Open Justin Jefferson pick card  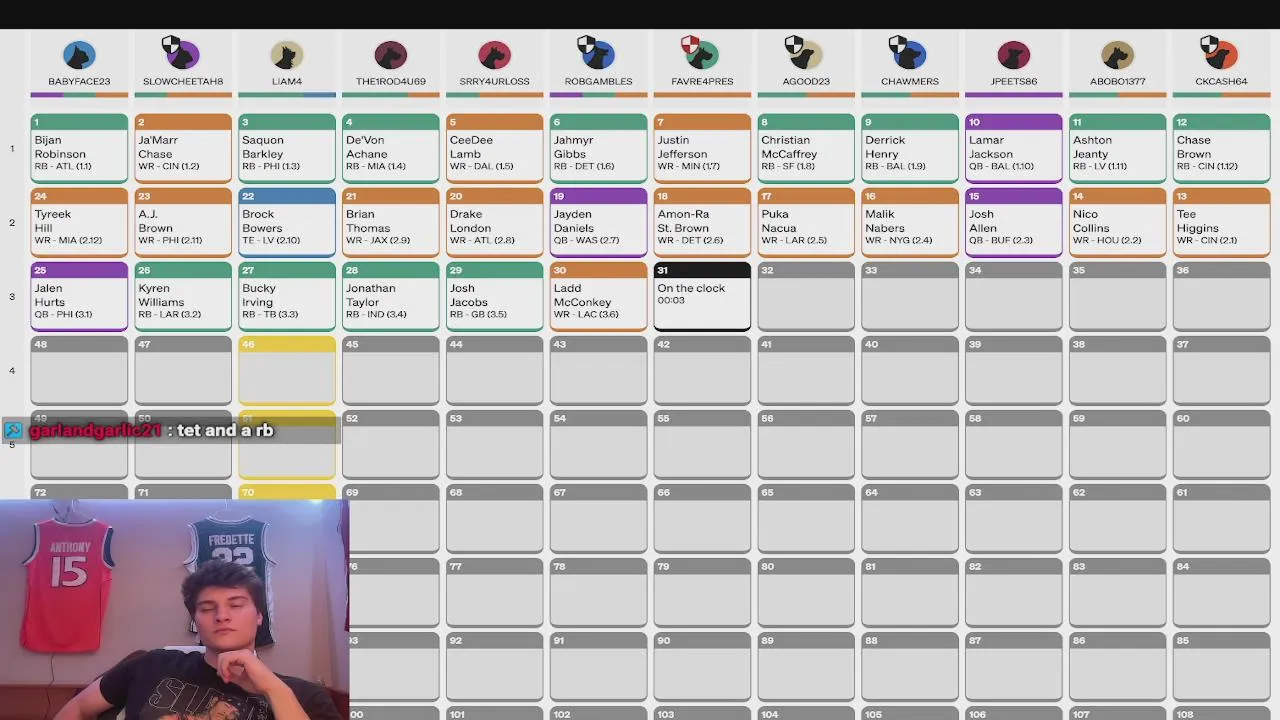click(x=702, y=148)
